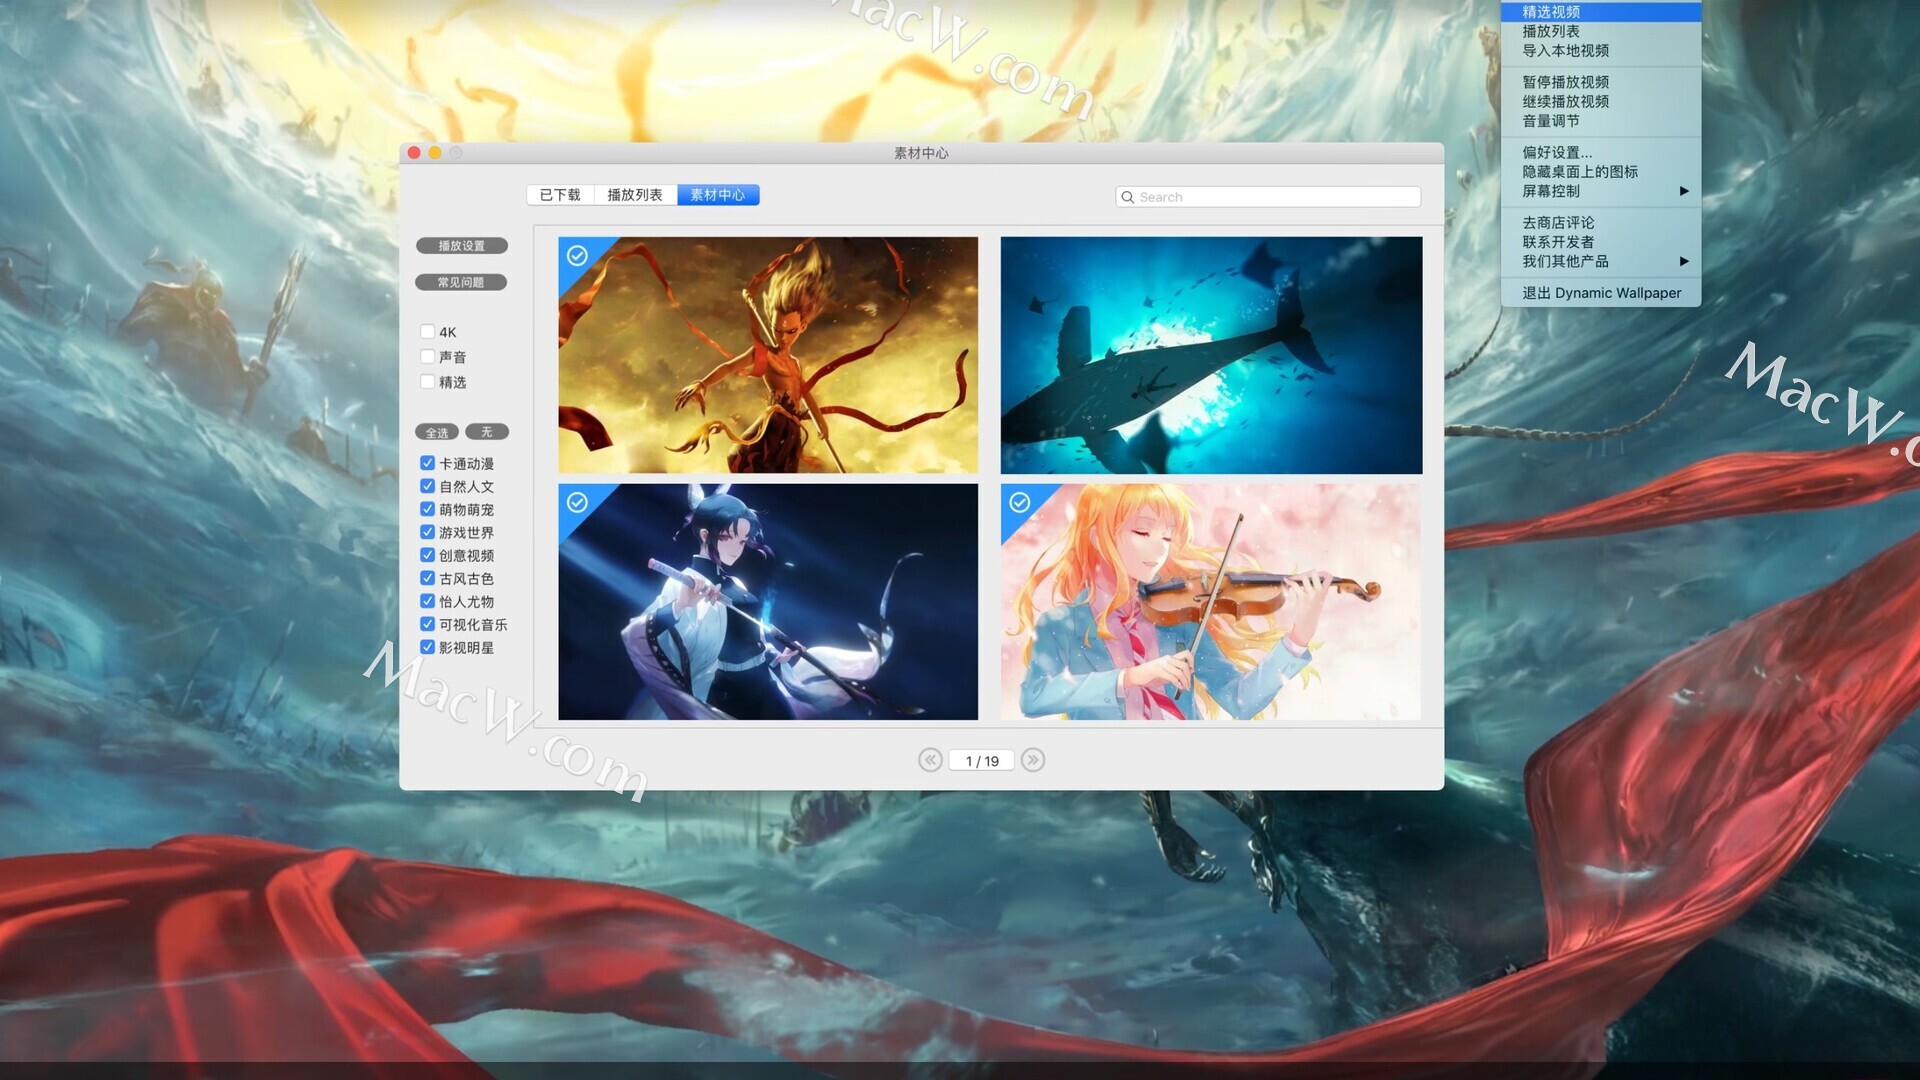1920x1080 pixels.
Task: Select 导入本地视频 menu item
Action: (1600, 51)
